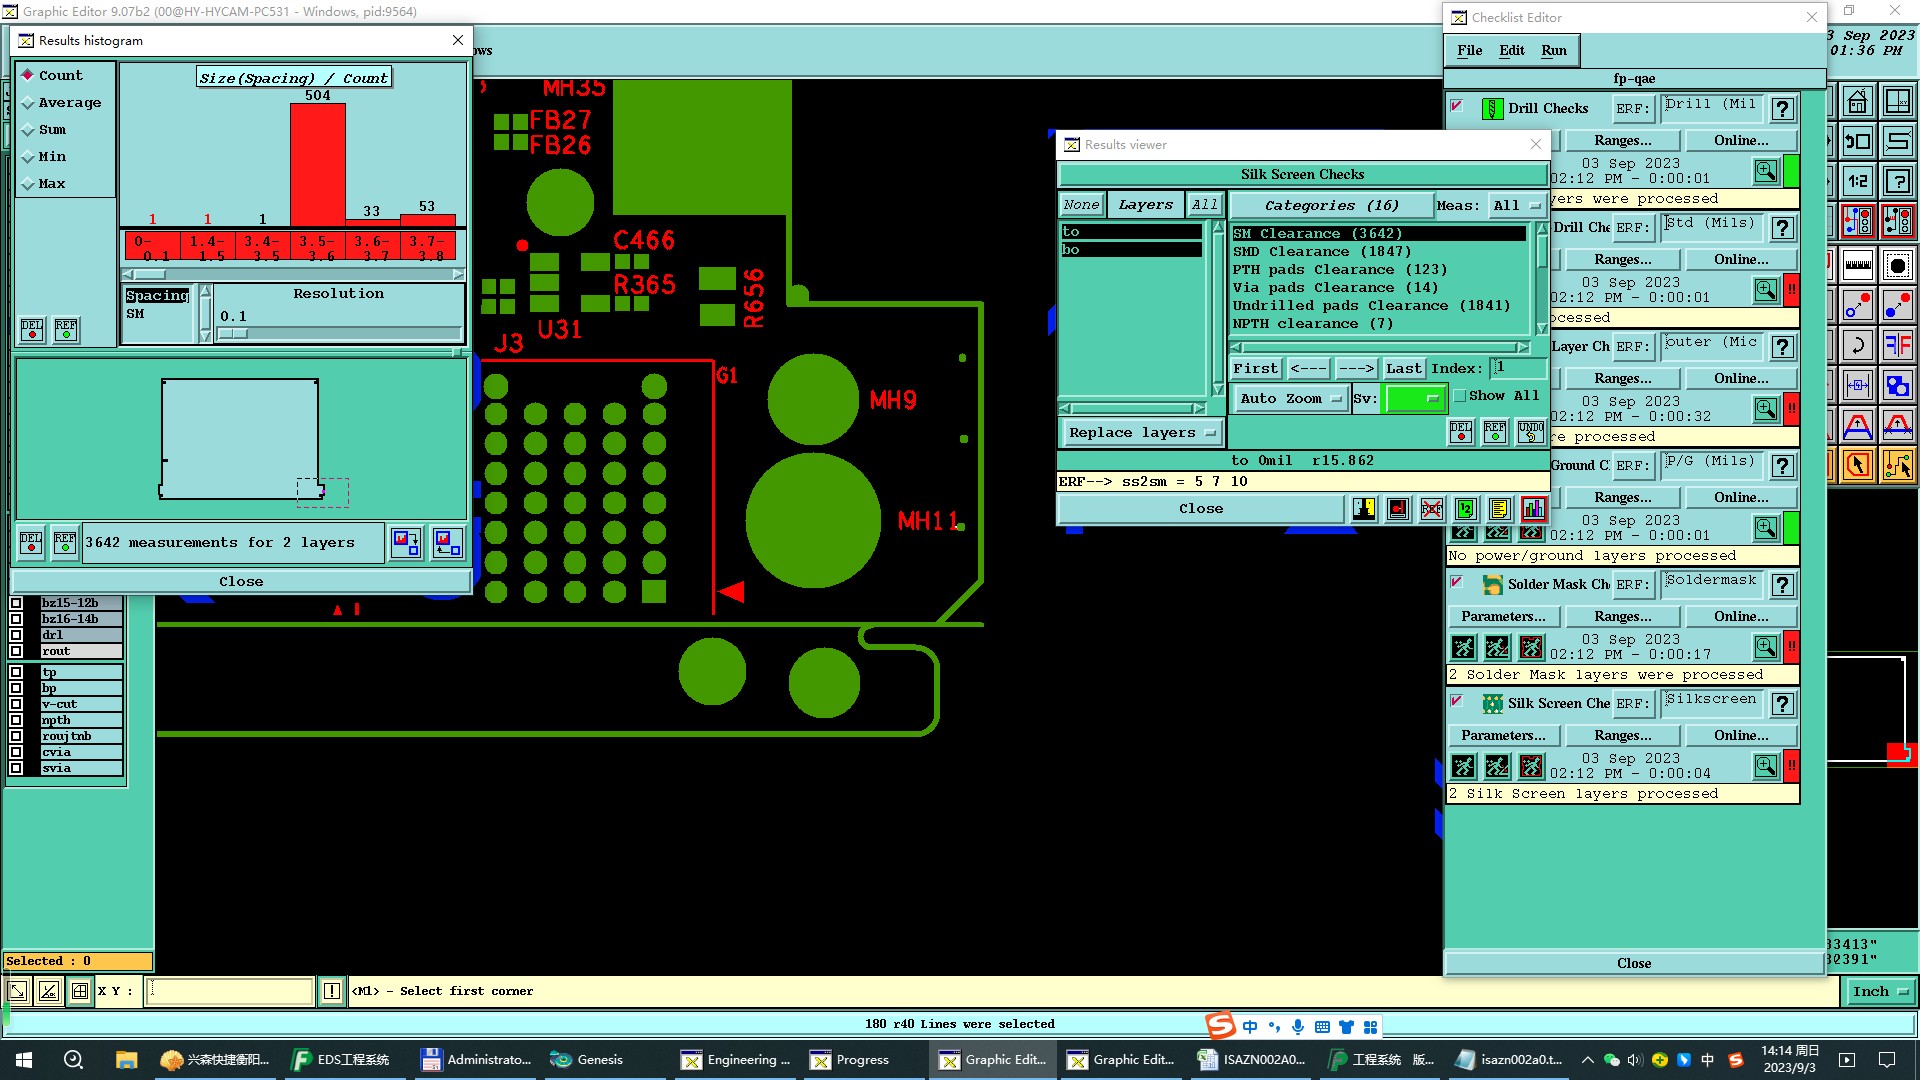The width and height of the screenshot is (1920, 1080).
Task: Click the 1:2 zoom icon
Action: pyautogui.click(x=1858, y=181)
